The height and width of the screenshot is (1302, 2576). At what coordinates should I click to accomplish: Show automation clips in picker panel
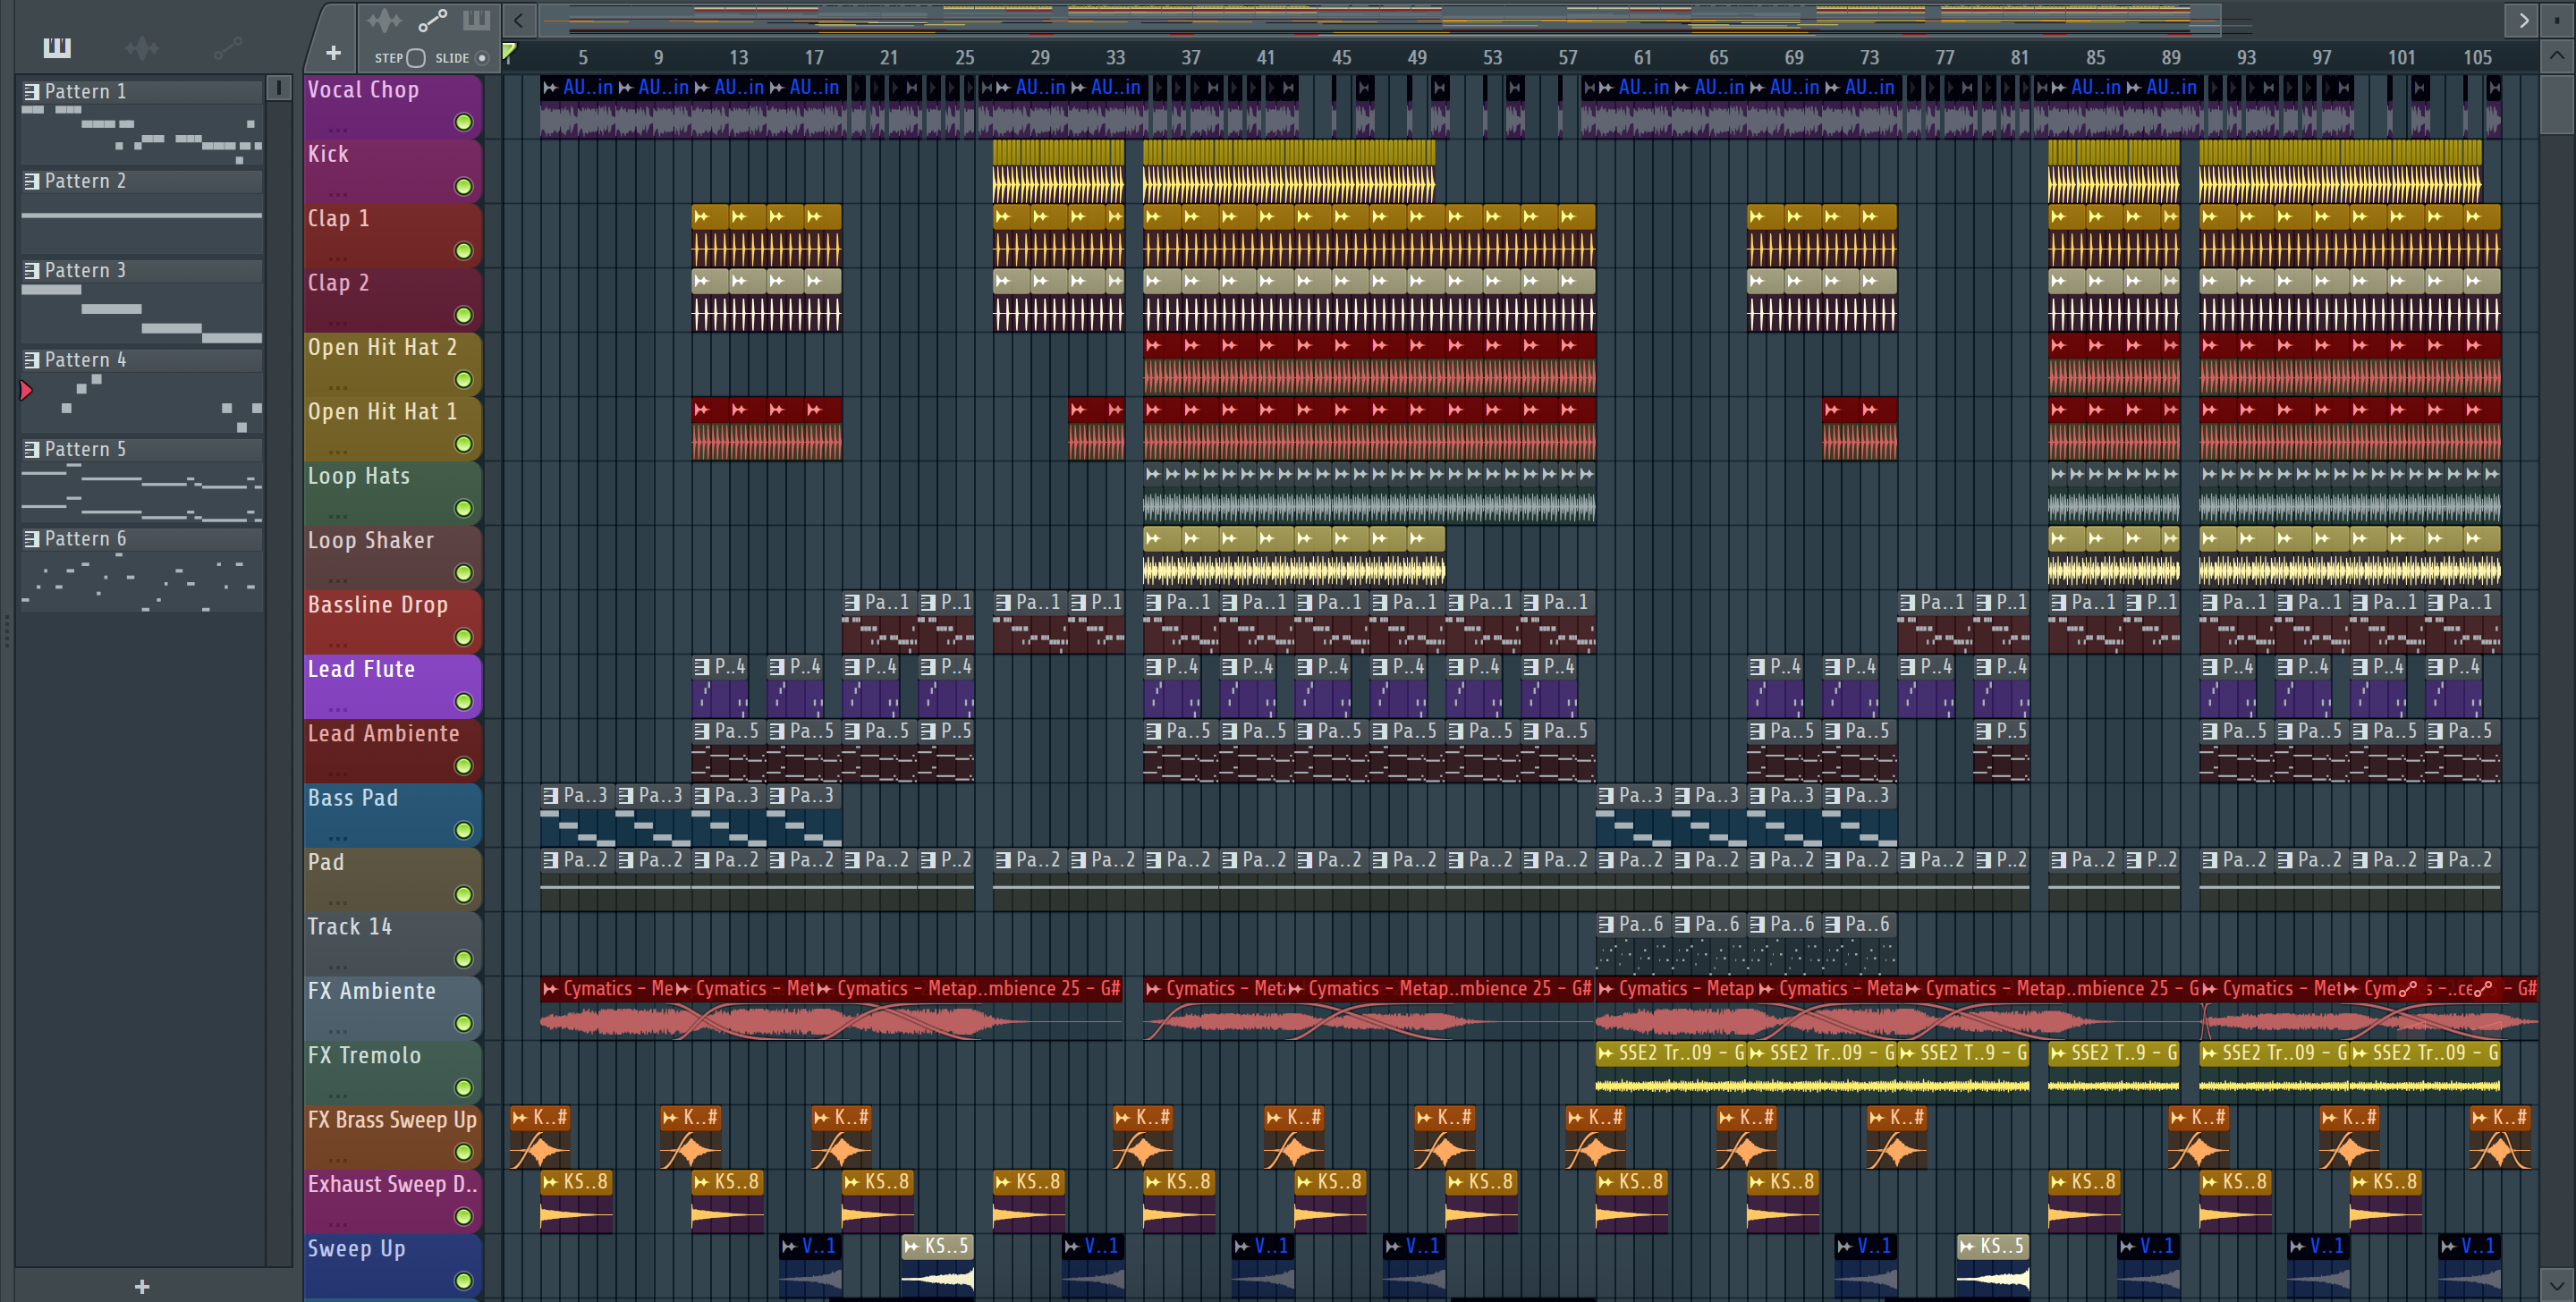pyautogui.click(x=227, y=47)
